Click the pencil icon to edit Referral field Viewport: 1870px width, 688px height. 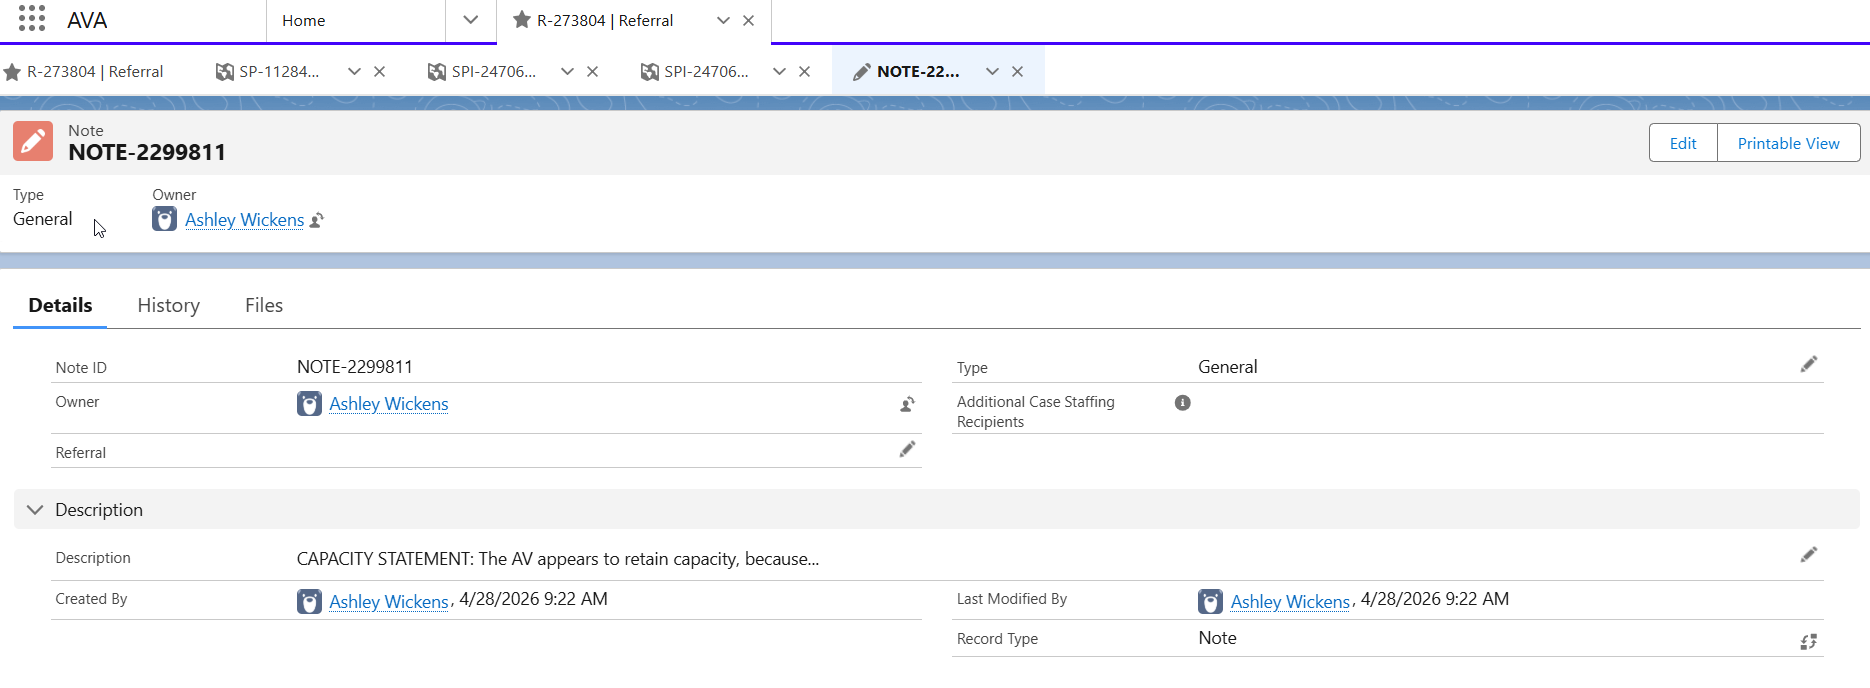(907, 450)
